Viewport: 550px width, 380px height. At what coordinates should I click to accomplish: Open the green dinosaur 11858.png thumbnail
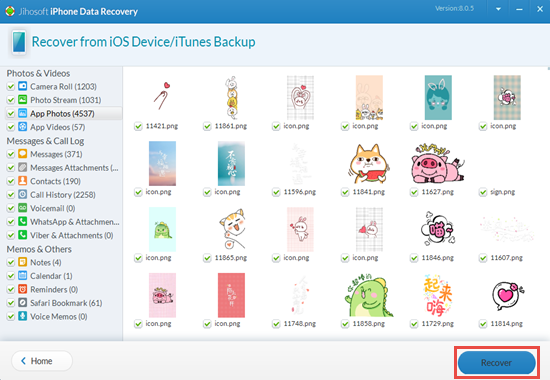[x=369, y=295]
